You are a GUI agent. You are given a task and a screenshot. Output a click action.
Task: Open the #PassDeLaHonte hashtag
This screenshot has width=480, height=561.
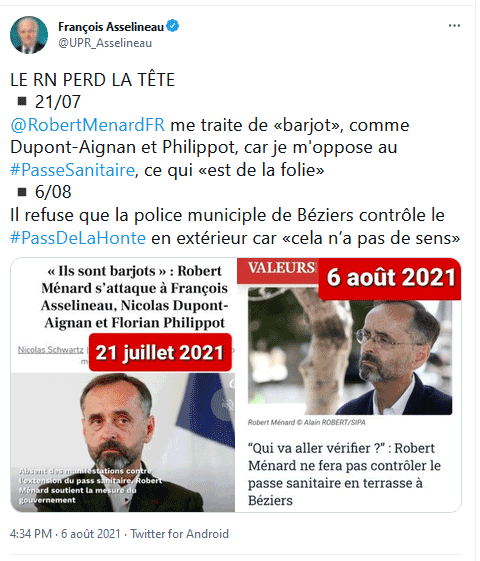click(x=78, y=238)
